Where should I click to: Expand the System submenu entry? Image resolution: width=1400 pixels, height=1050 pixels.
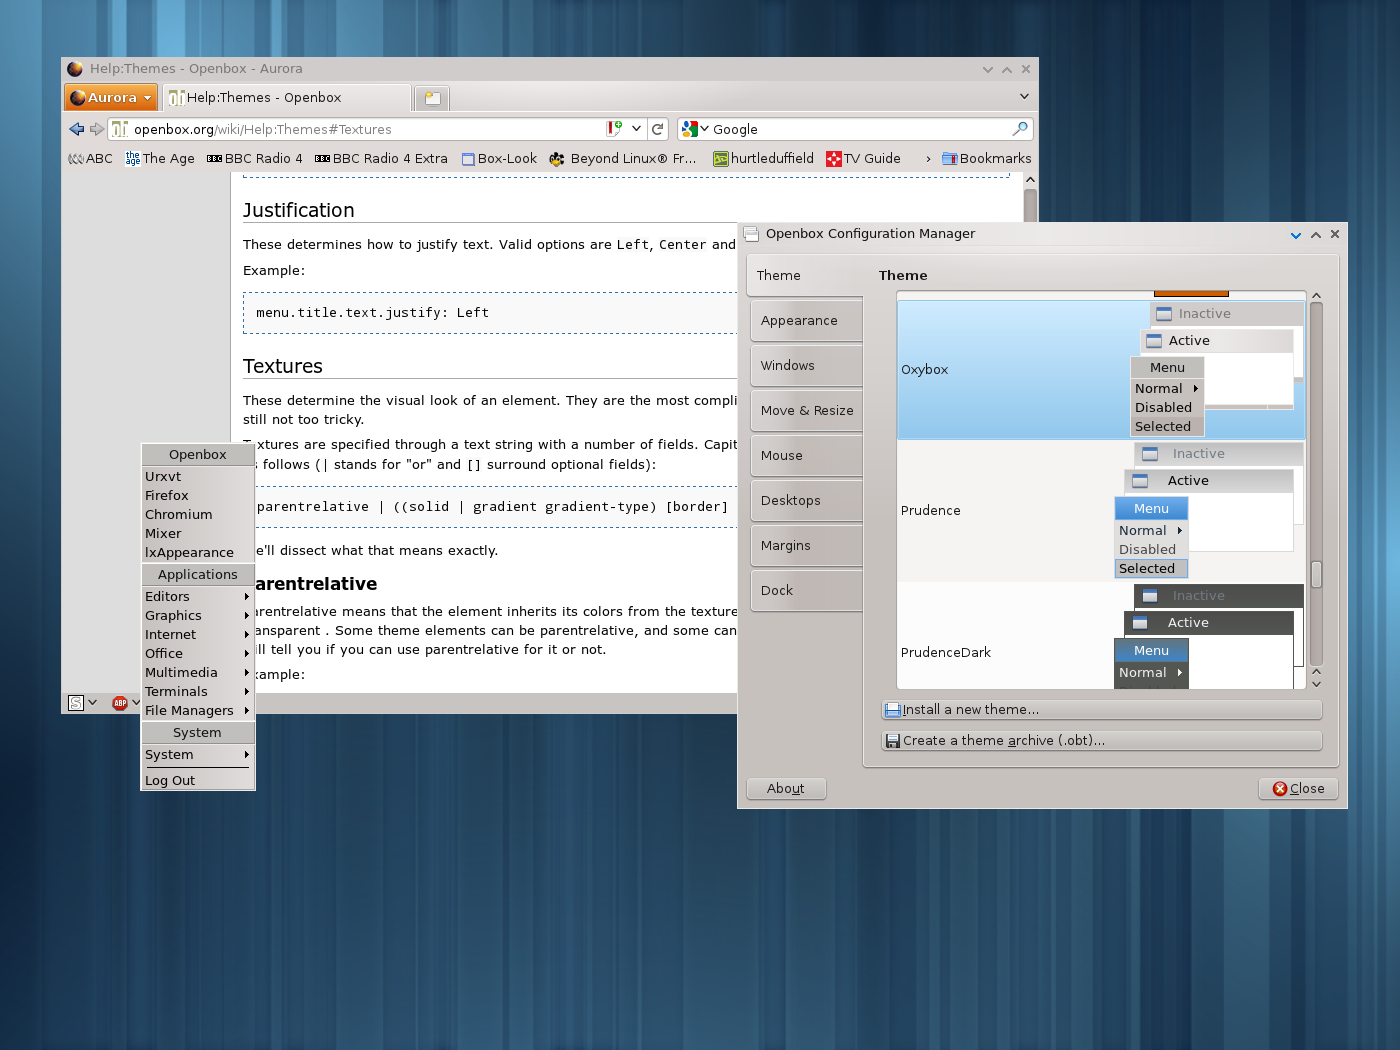click(x=198, y=755)
